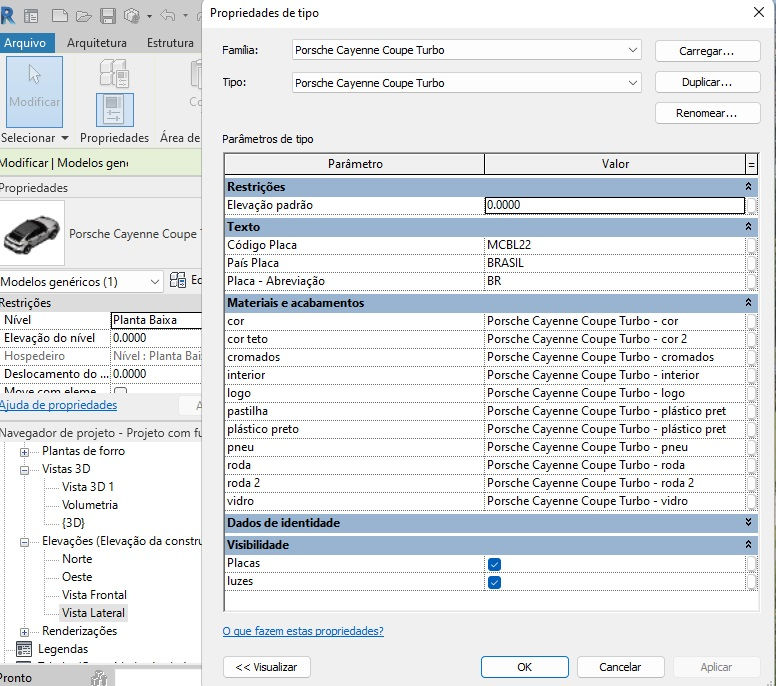Switch to the Arquitetura ribbon tab
The width and height of the screenshot is (776, 686).
tap(97, 43)
